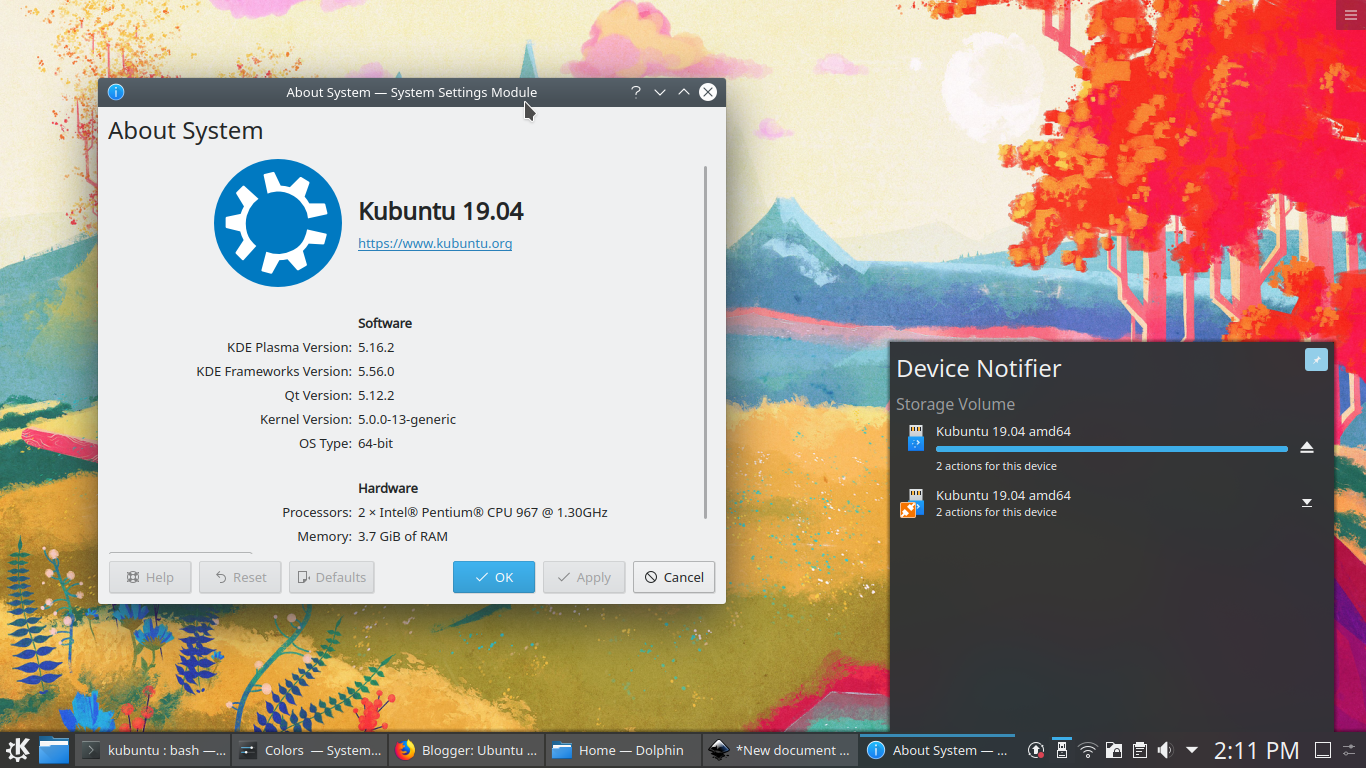Click the About System vertical scrollbar
This screenshot has width=1366, height=768.
[x=706, y=342]
